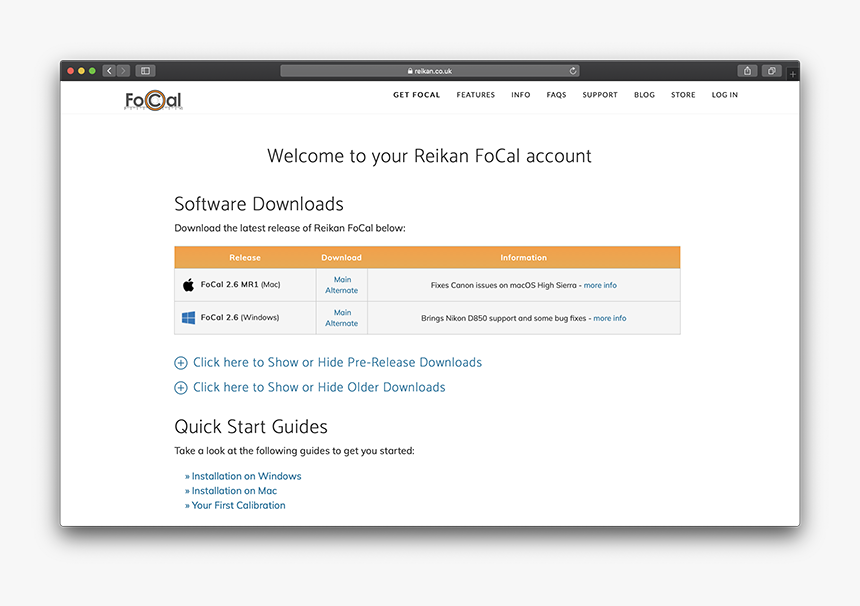
Task: Click the Safari back arrow button
Action: 109,71
